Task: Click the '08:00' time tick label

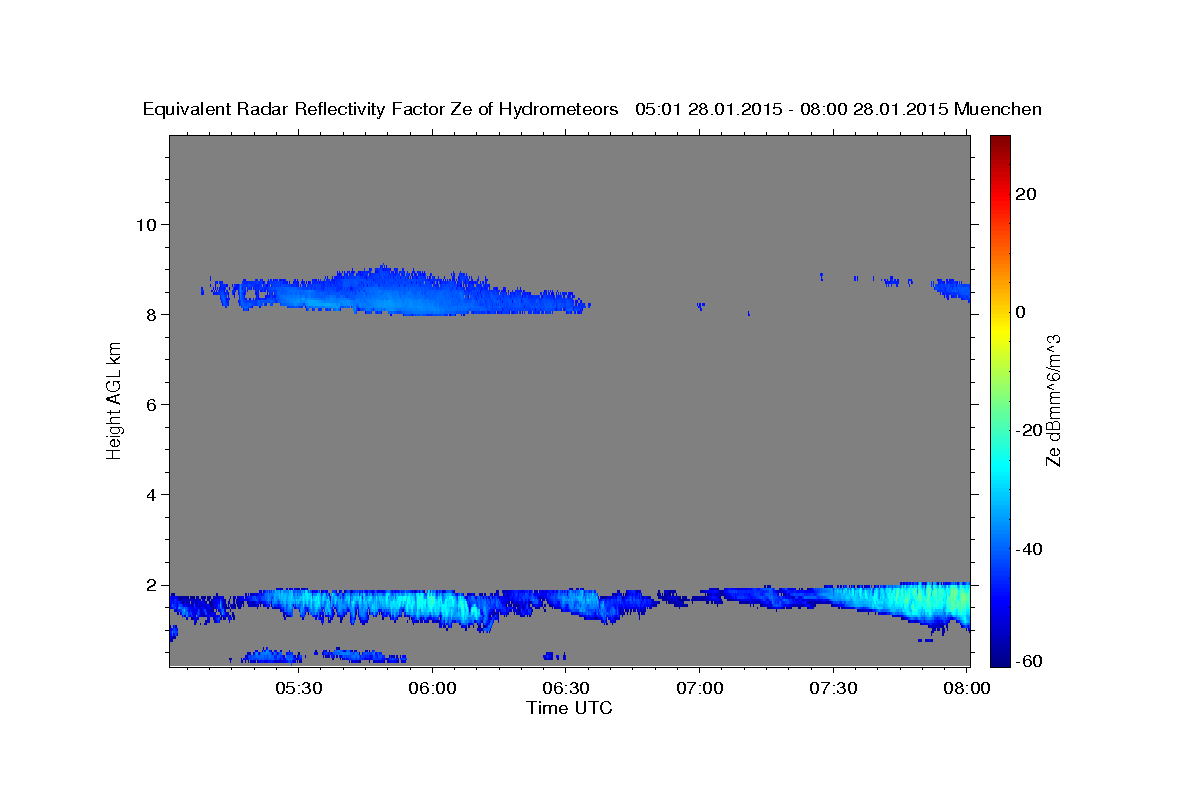Action: (x=967, y=688)
